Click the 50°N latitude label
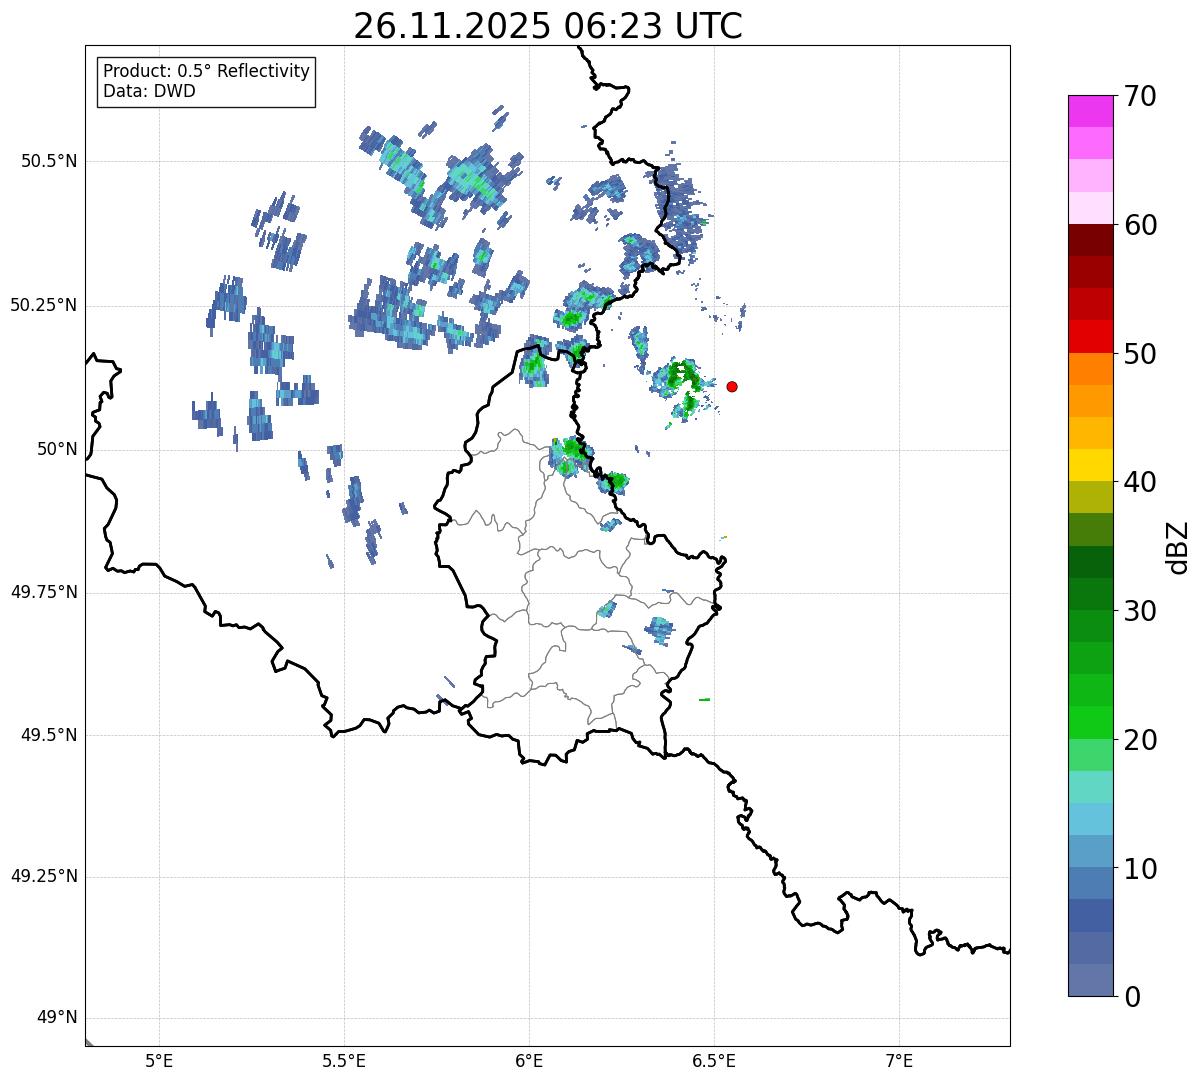This screenshot has width=1202, height=1081. (x=58, y=449)
